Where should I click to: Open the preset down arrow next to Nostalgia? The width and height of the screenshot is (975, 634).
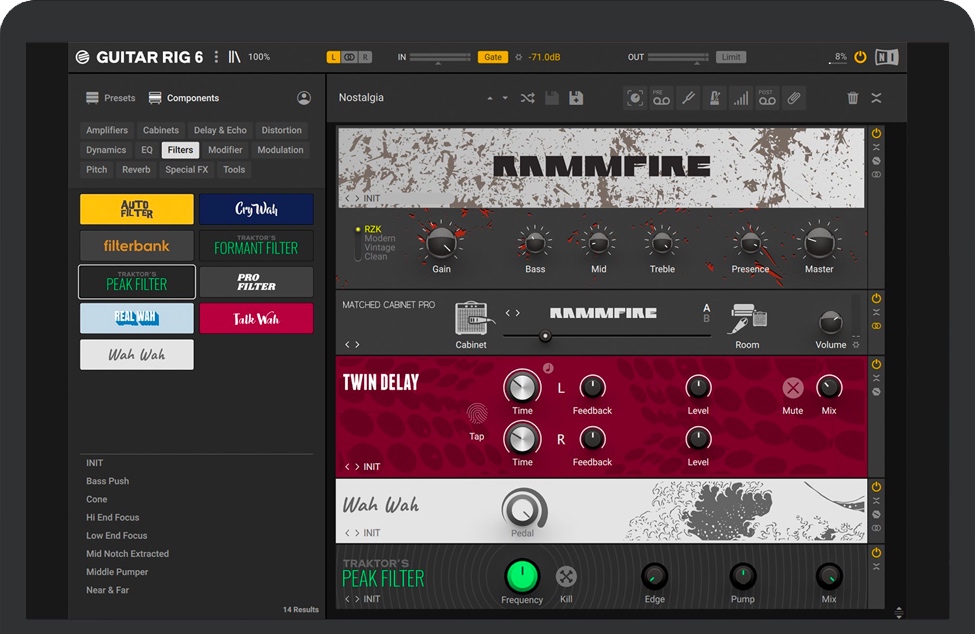[x=505, y=98]
